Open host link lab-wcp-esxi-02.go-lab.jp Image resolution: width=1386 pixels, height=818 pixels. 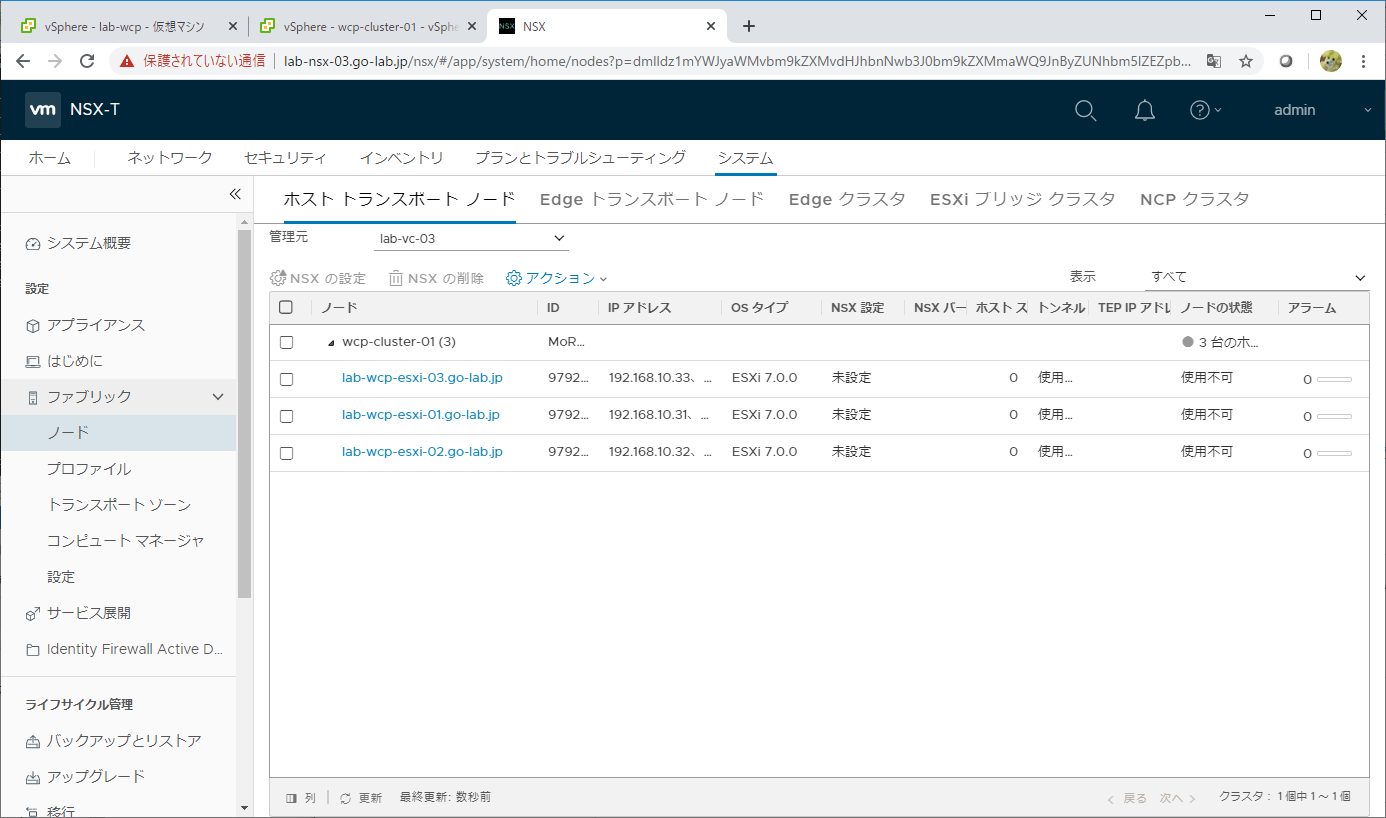422,452
